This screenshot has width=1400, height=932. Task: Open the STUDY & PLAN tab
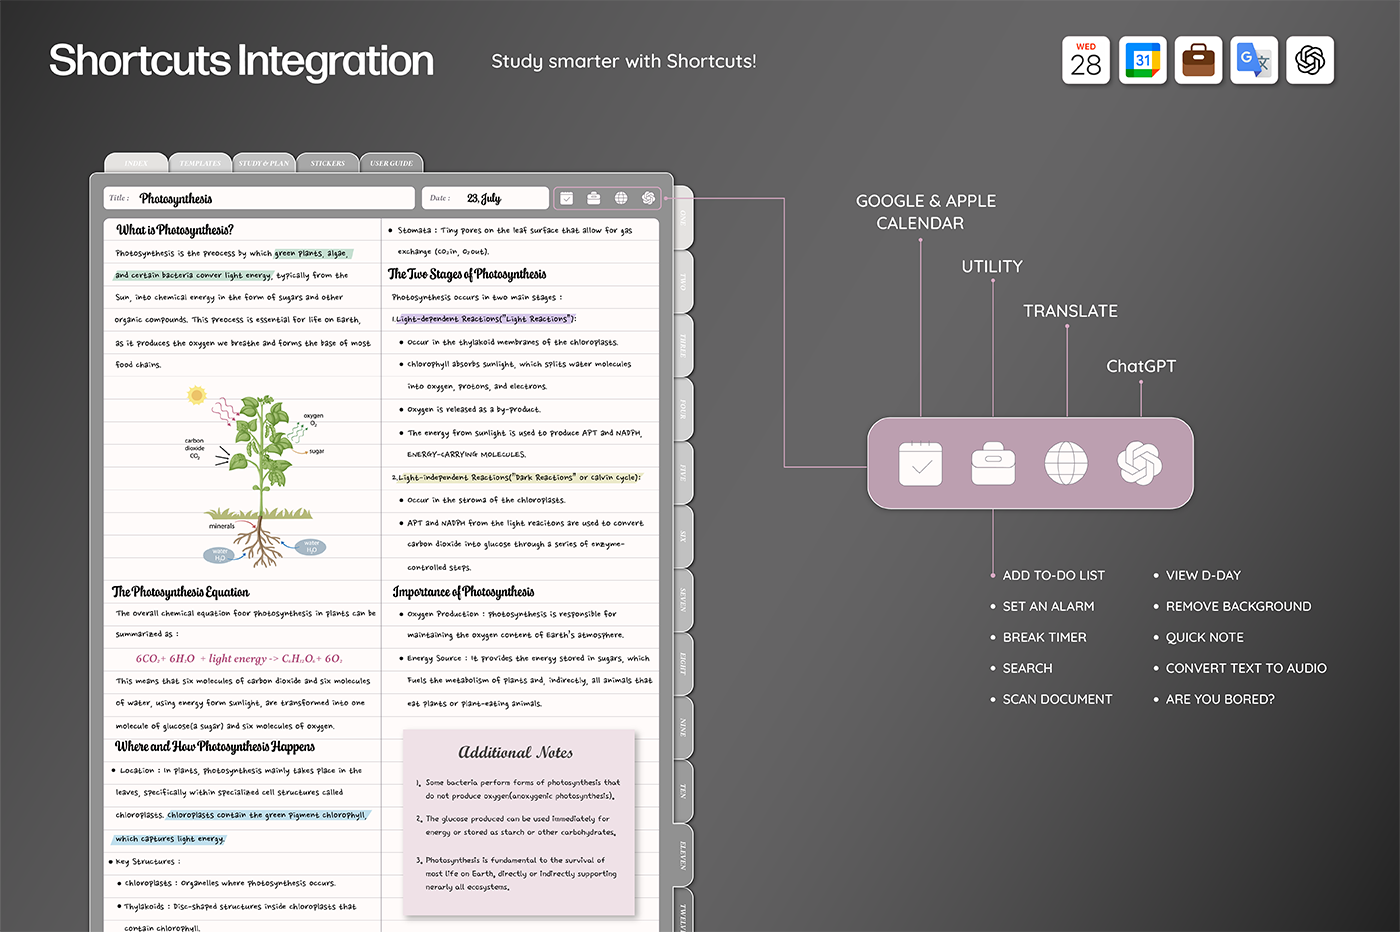(264, 163)
